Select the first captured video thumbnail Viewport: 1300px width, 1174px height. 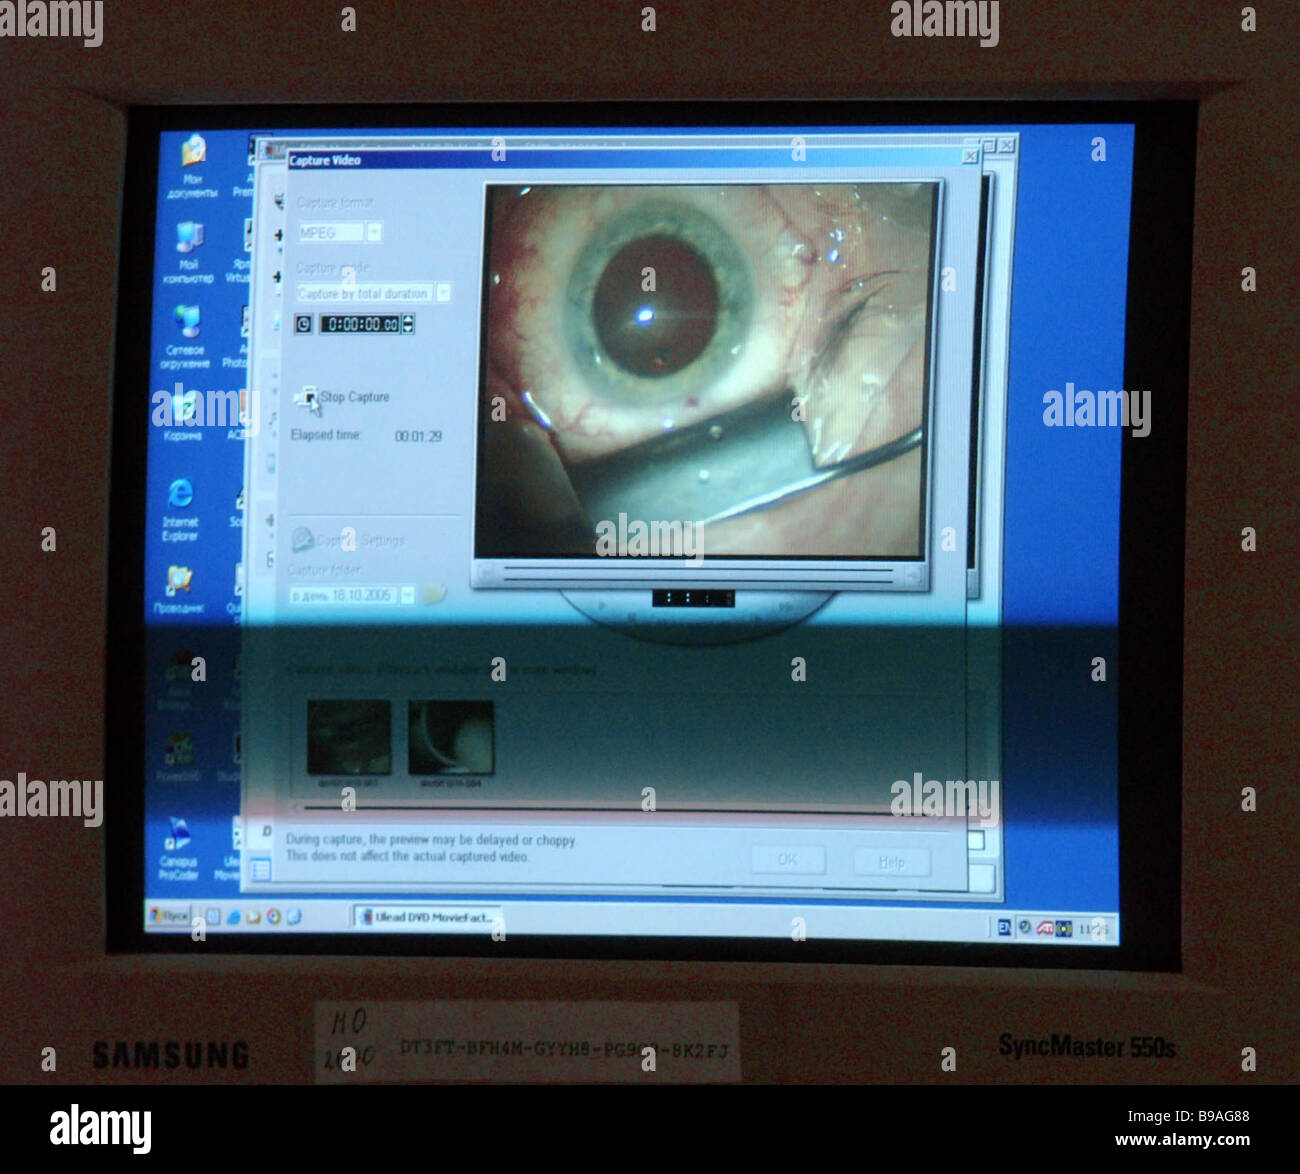tap(349, 737)
